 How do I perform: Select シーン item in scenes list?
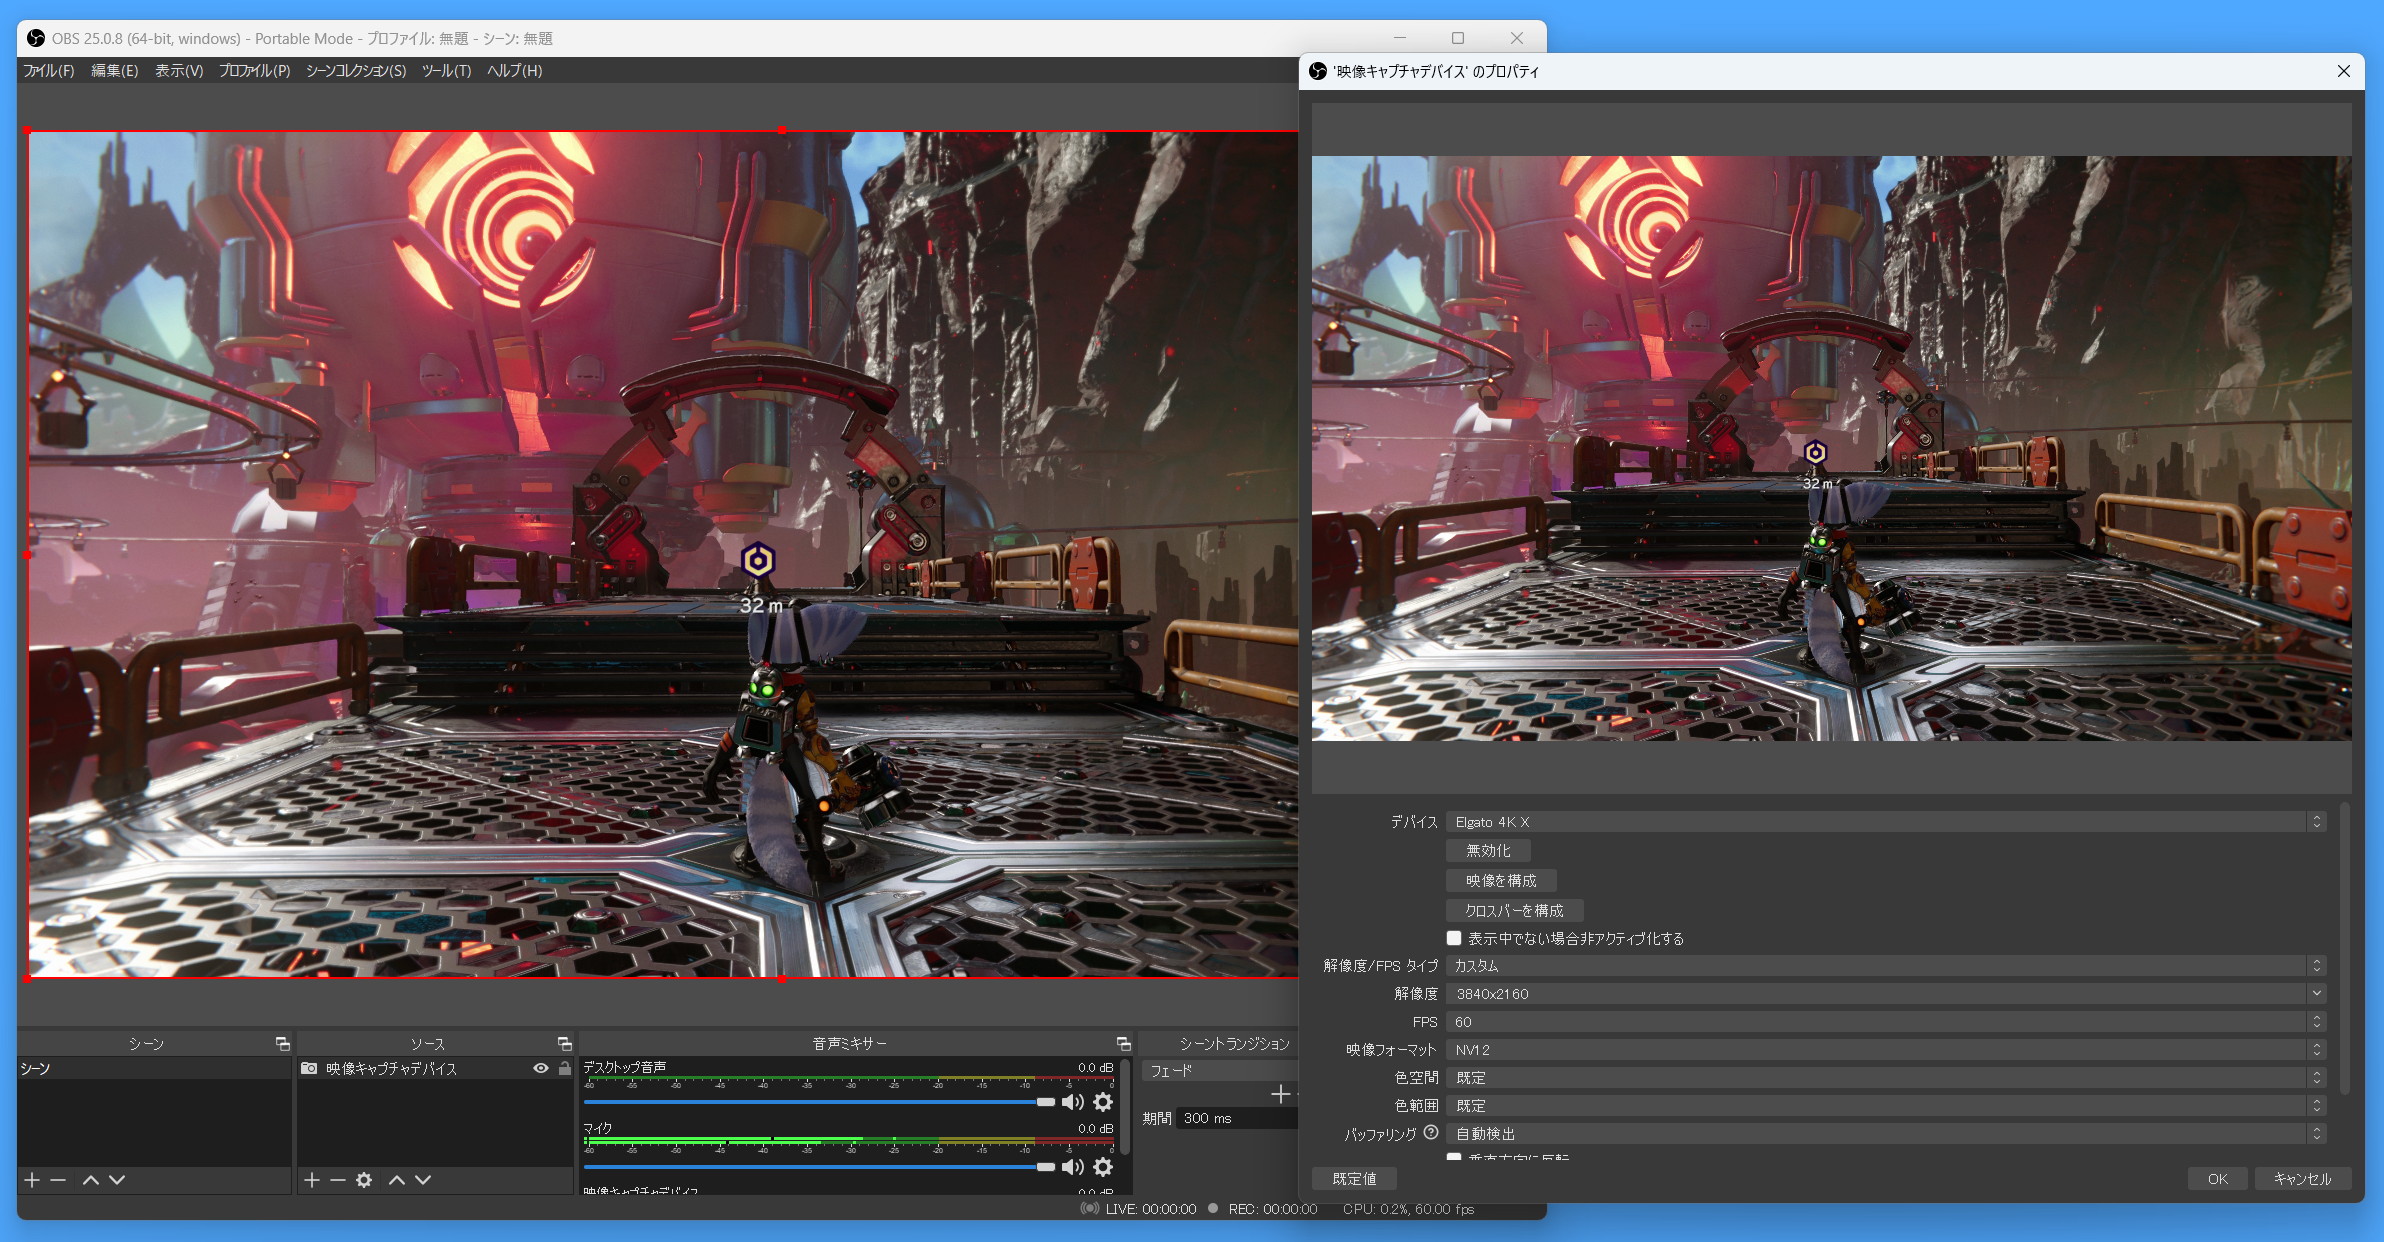click(x=154, y=1069)
